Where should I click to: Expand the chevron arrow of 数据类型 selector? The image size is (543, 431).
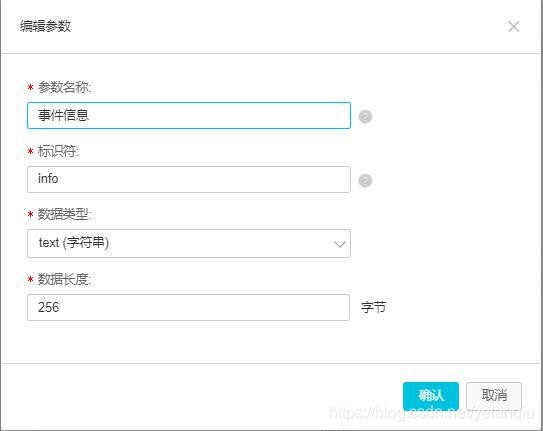(340, 244)
